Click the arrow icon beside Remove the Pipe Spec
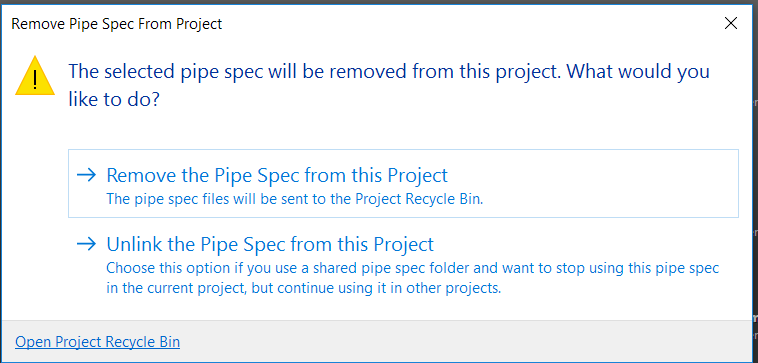The height and width of the screenshot is (363, 758). [x=87, y=175]
